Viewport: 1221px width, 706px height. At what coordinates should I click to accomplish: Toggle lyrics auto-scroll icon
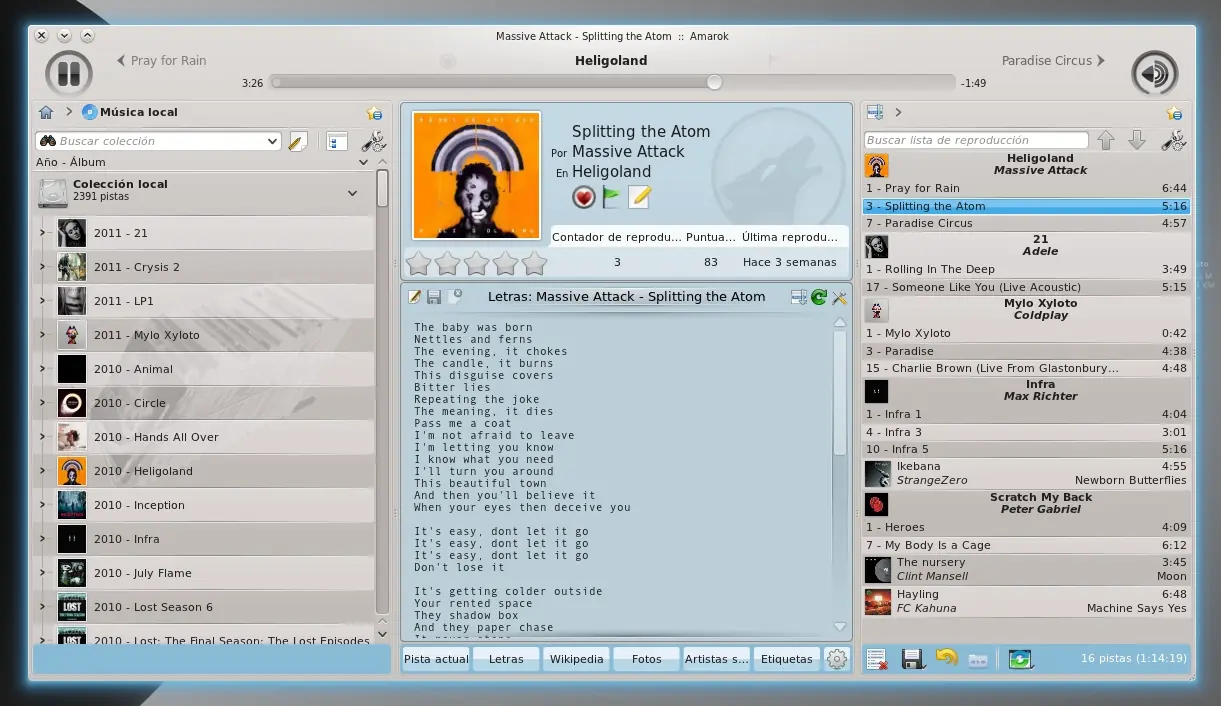point(798,297)
